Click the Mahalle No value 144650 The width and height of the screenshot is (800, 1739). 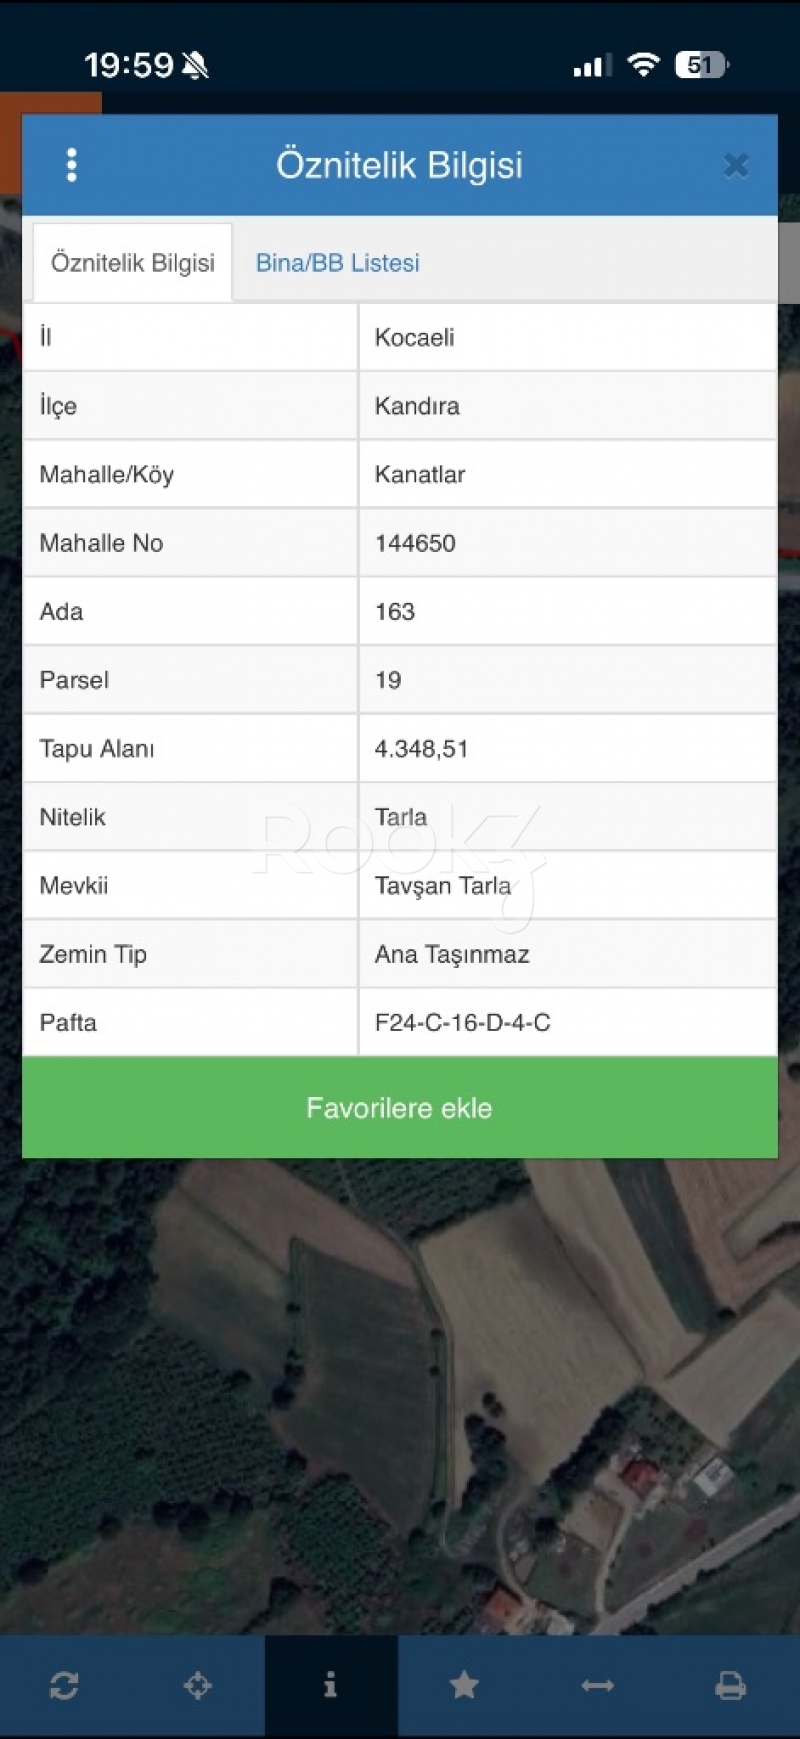[x=415, y=543]
